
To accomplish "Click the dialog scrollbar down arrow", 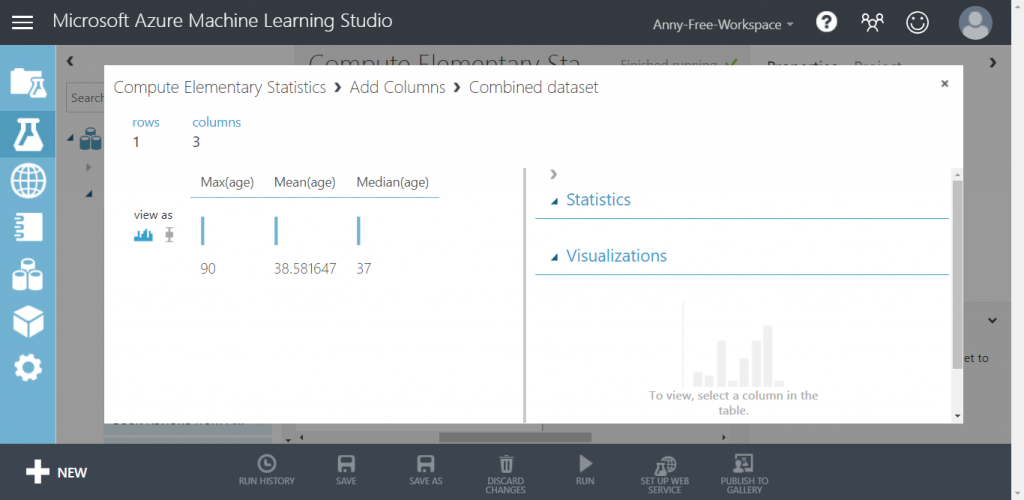I will tap(957, 416).
